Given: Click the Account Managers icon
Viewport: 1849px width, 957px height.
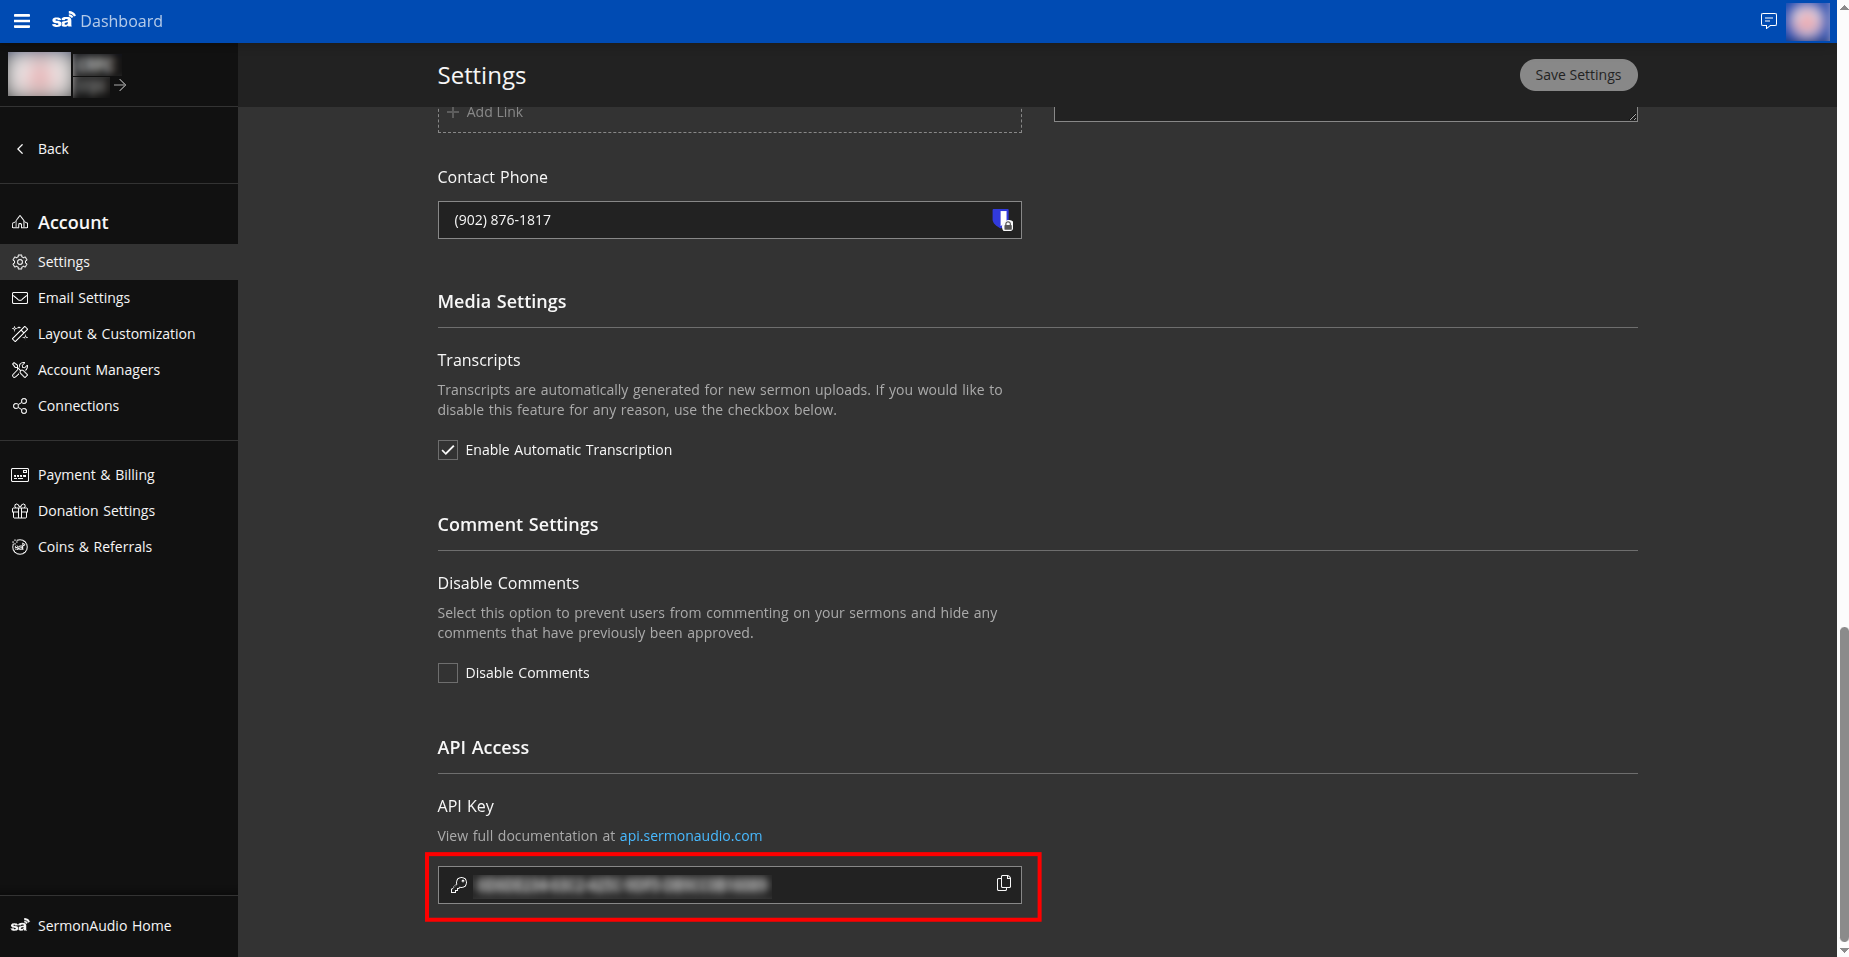Looking at the screenshot, I should 20,370.
